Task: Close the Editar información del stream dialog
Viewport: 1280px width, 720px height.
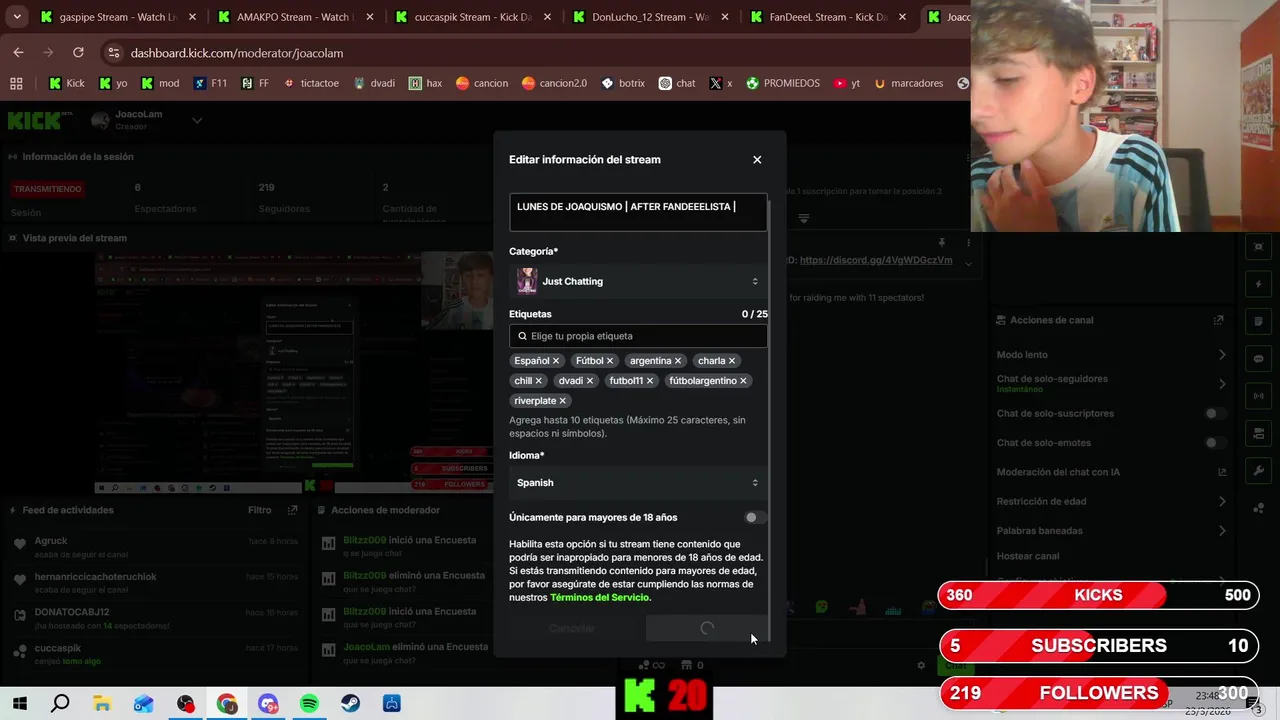Action: point(757,160)
